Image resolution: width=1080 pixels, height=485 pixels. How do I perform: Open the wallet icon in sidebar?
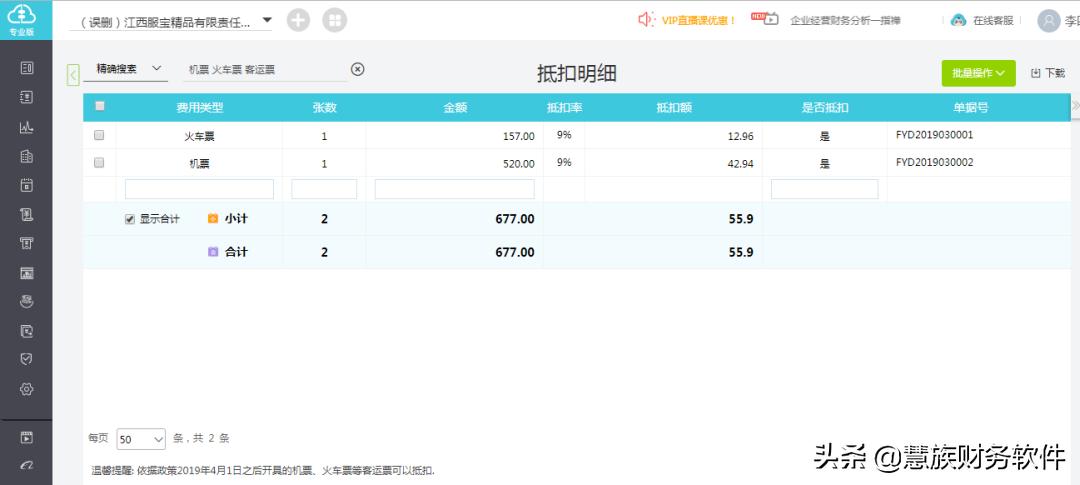[x=26, y=331]
